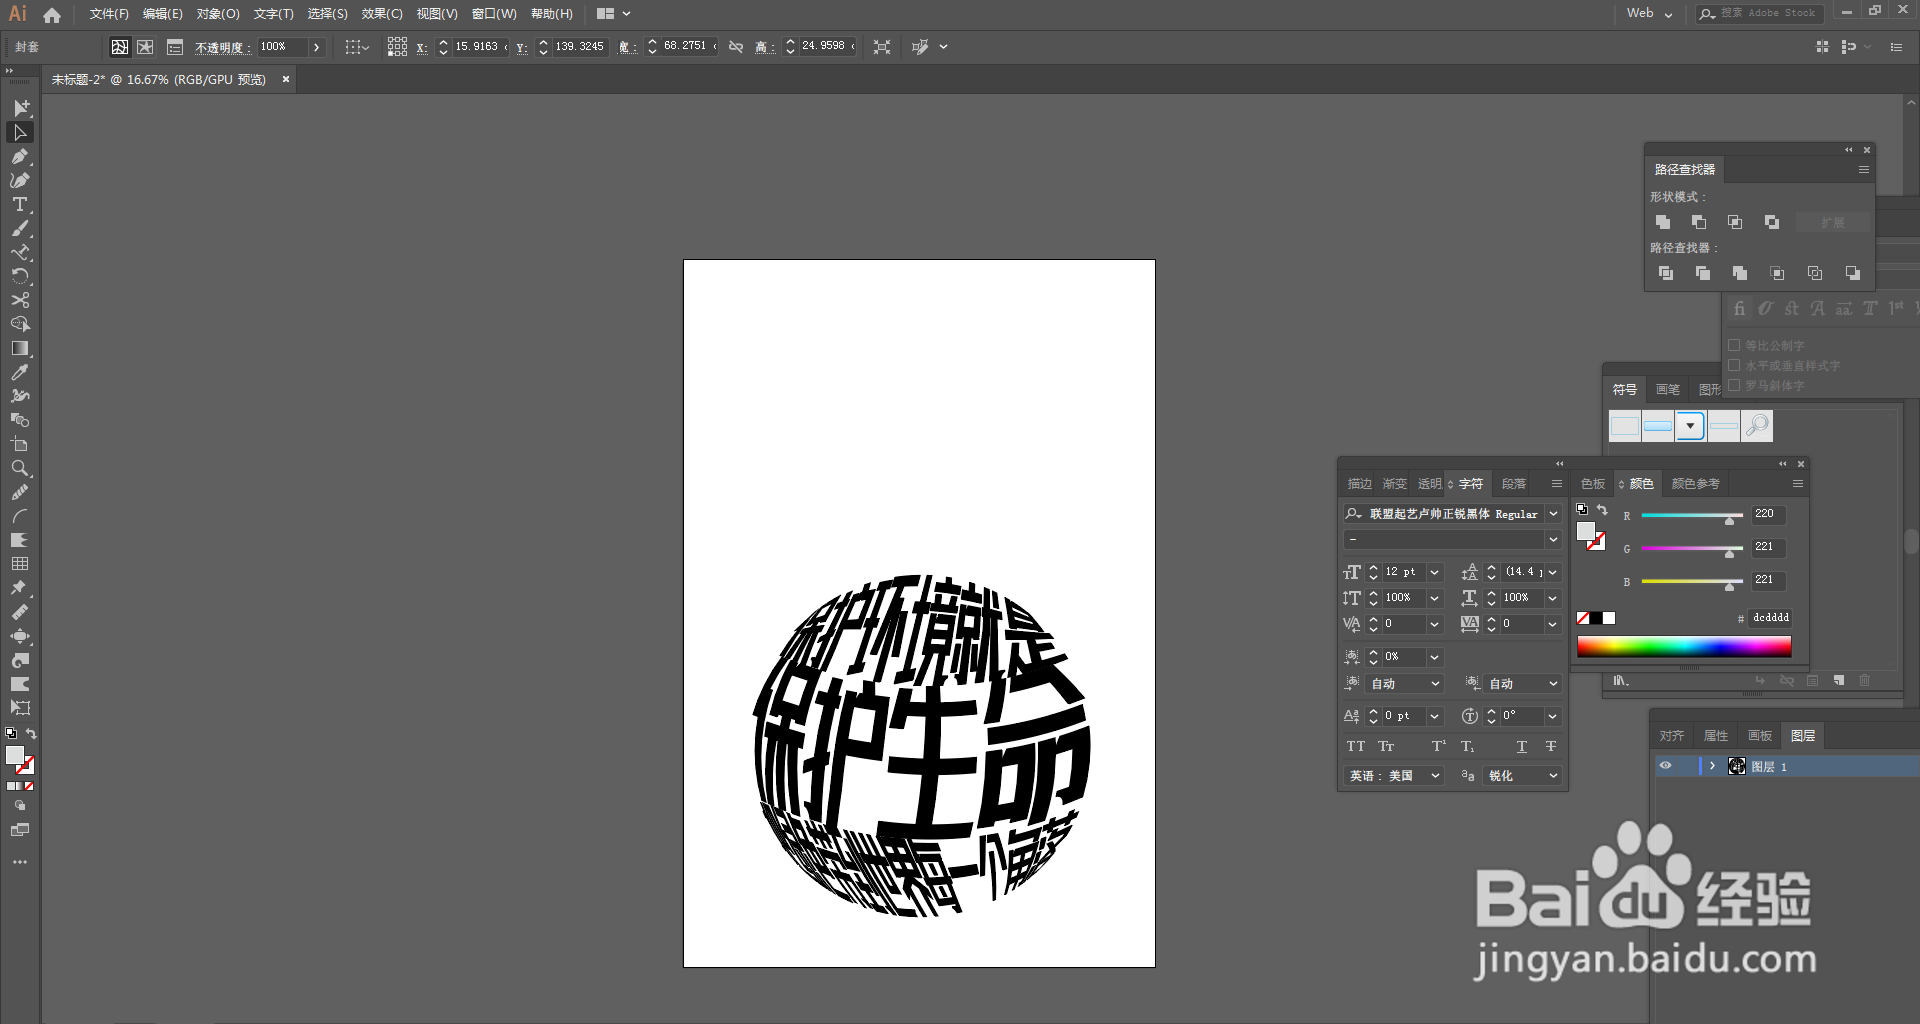Image resolution: width=1920 pixels, height=1024 pixels.
Task: Select the Eyedropper tool
Action: [x=20, y=372]
